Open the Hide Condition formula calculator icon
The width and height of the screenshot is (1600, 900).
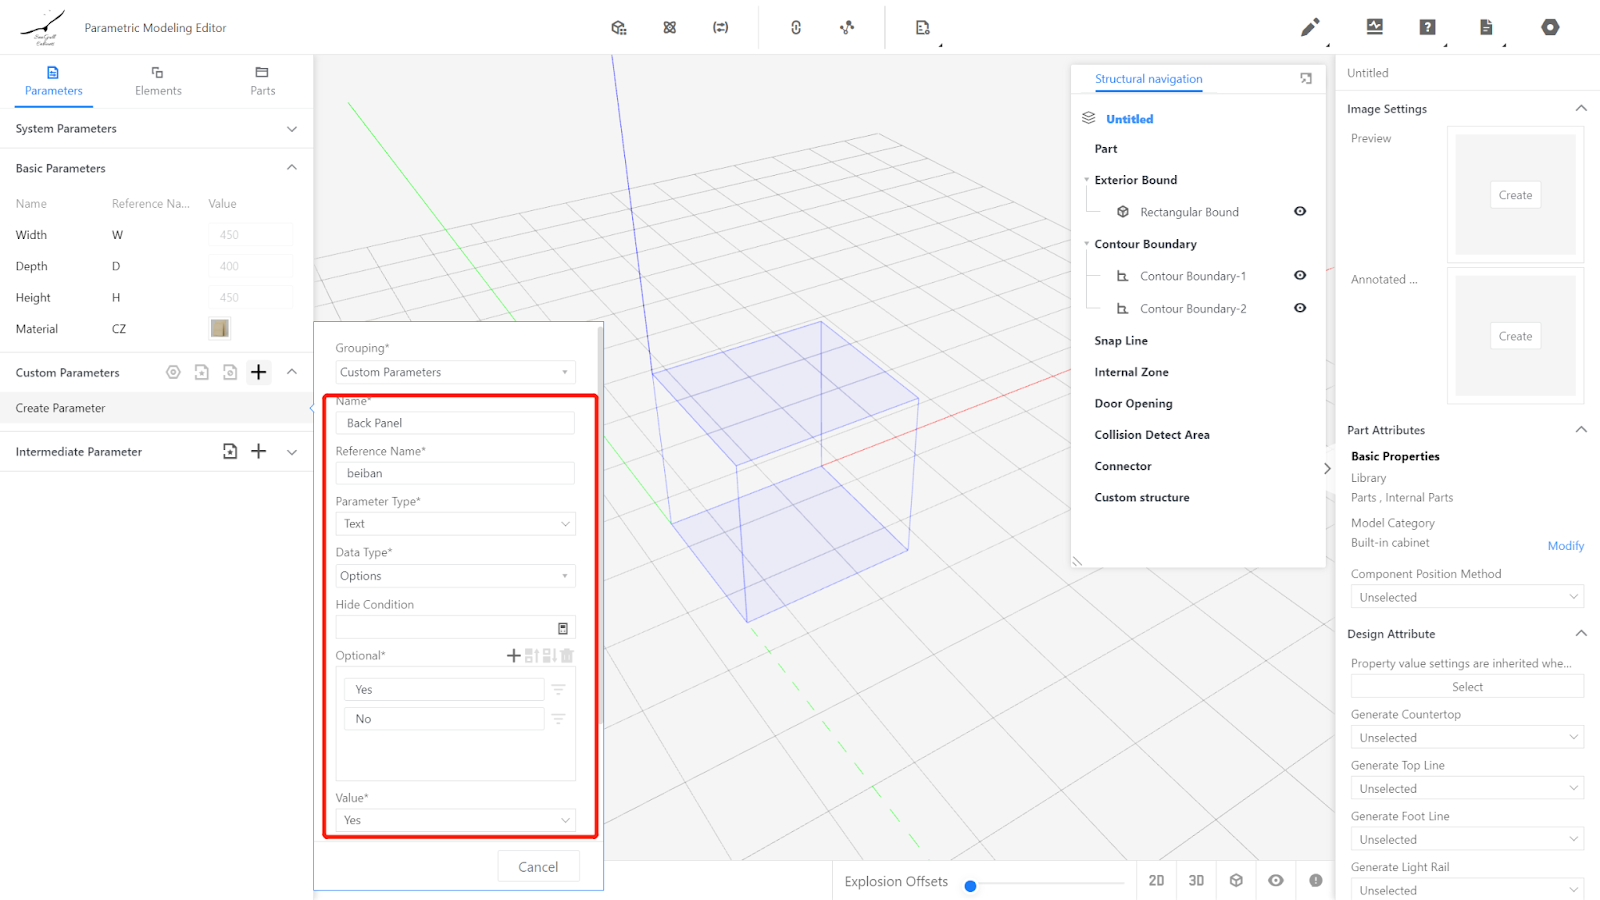[563, 628]
